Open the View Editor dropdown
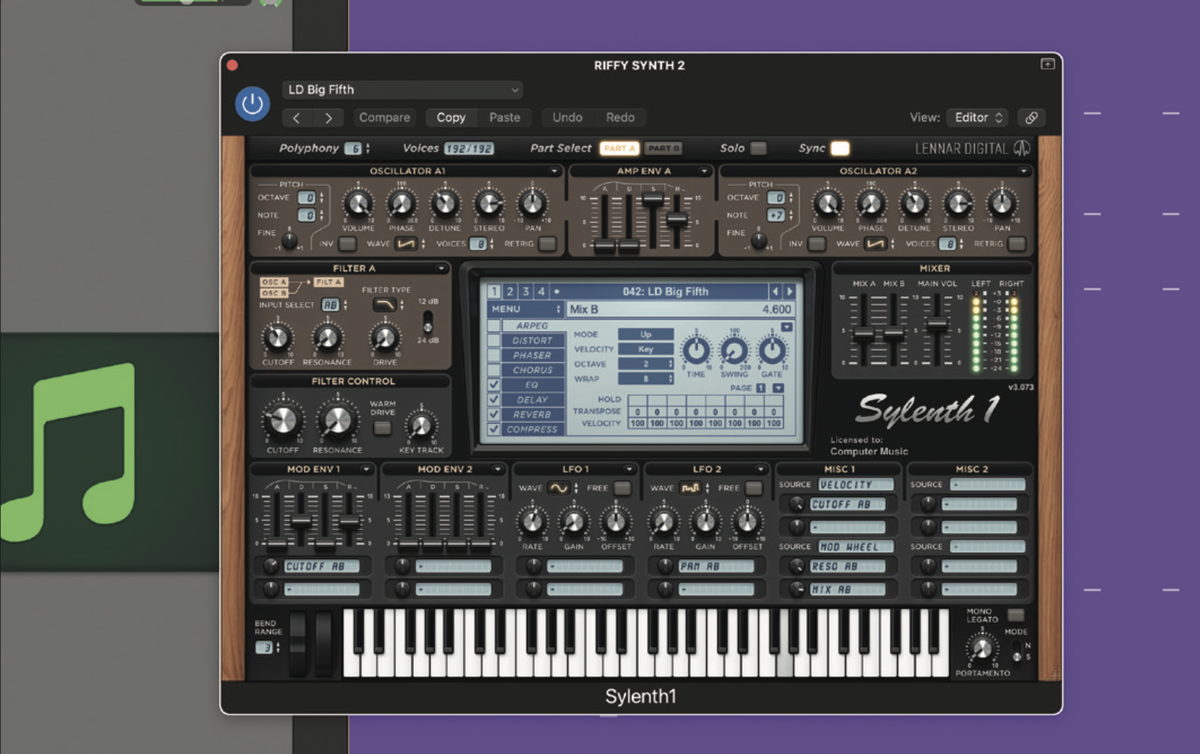This screenshot has width=1200, height=754. [x=977, y=117]
